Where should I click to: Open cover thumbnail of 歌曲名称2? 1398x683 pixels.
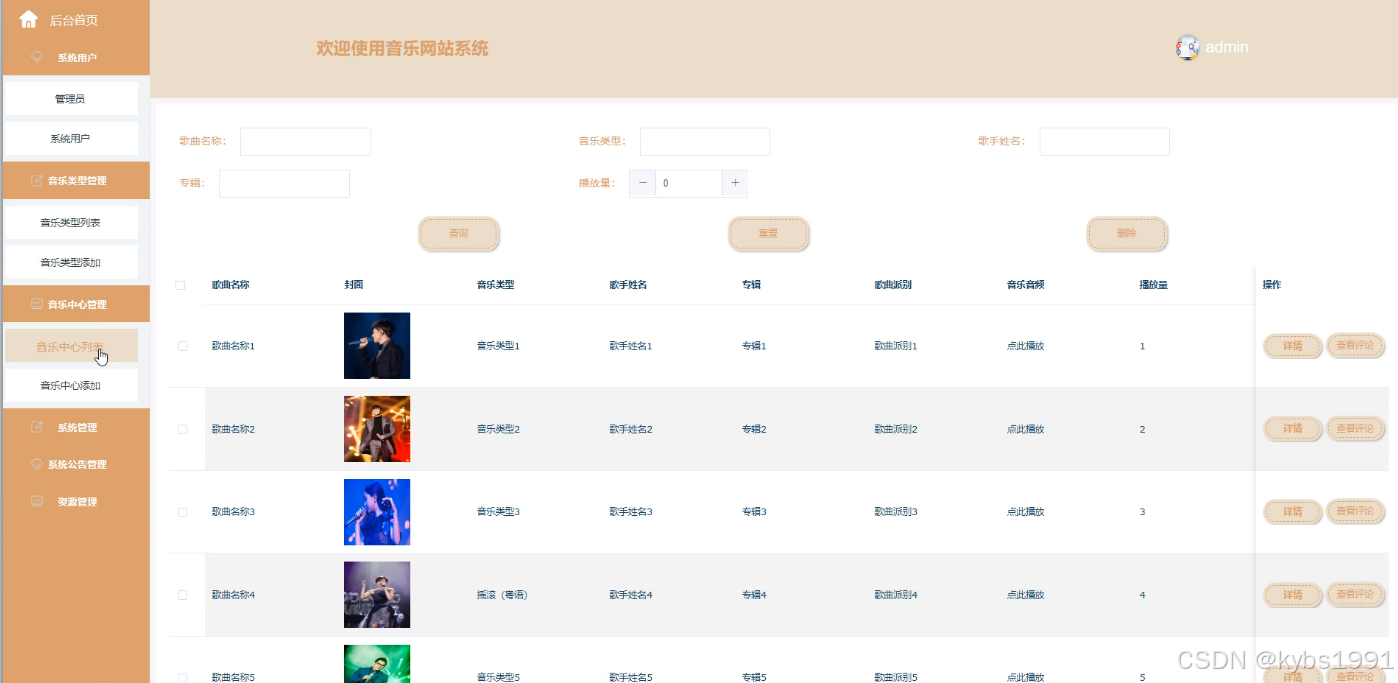[377, 429]
